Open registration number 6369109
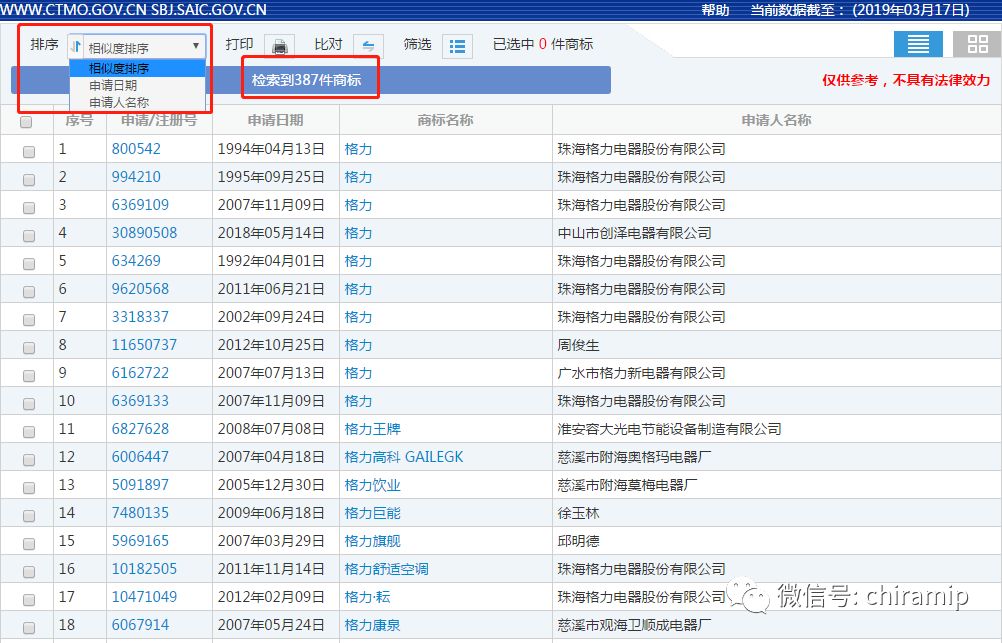The image size is (1002, 643). pyautogui.click(x=141, y=205)
